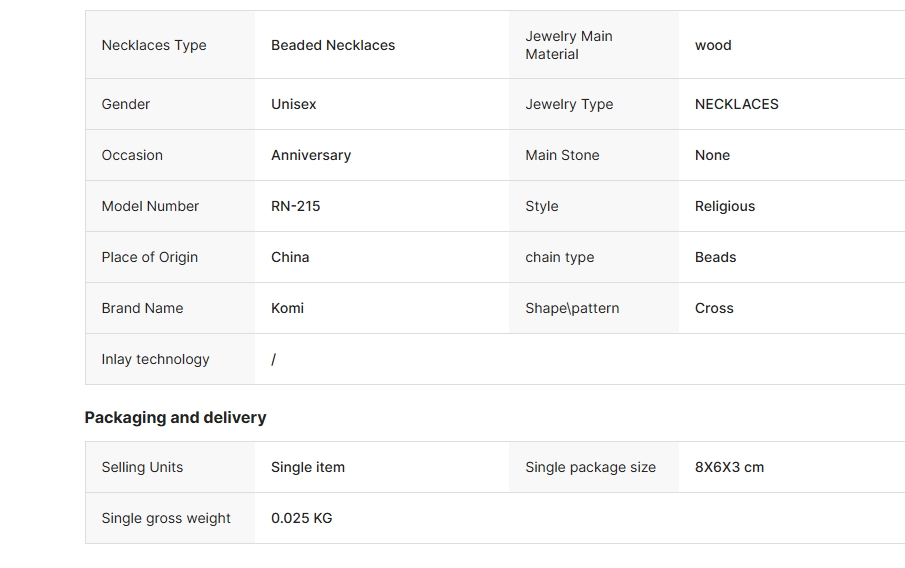Select the 'Single item' selling units value
The height and width of the screenshot is (568, 905).
click(x=308, y=467)
